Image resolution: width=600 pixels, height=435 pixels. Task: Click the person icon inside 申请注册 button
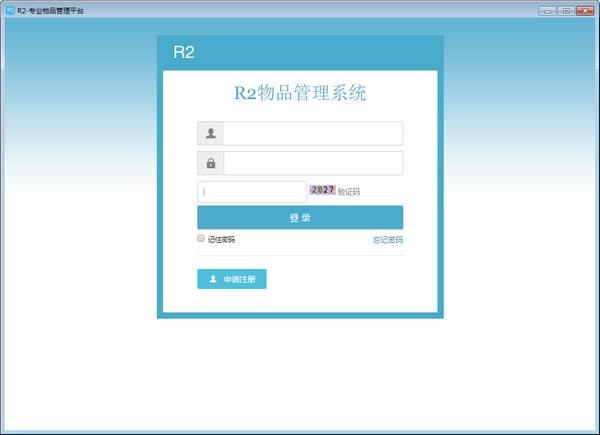(213, 279)
